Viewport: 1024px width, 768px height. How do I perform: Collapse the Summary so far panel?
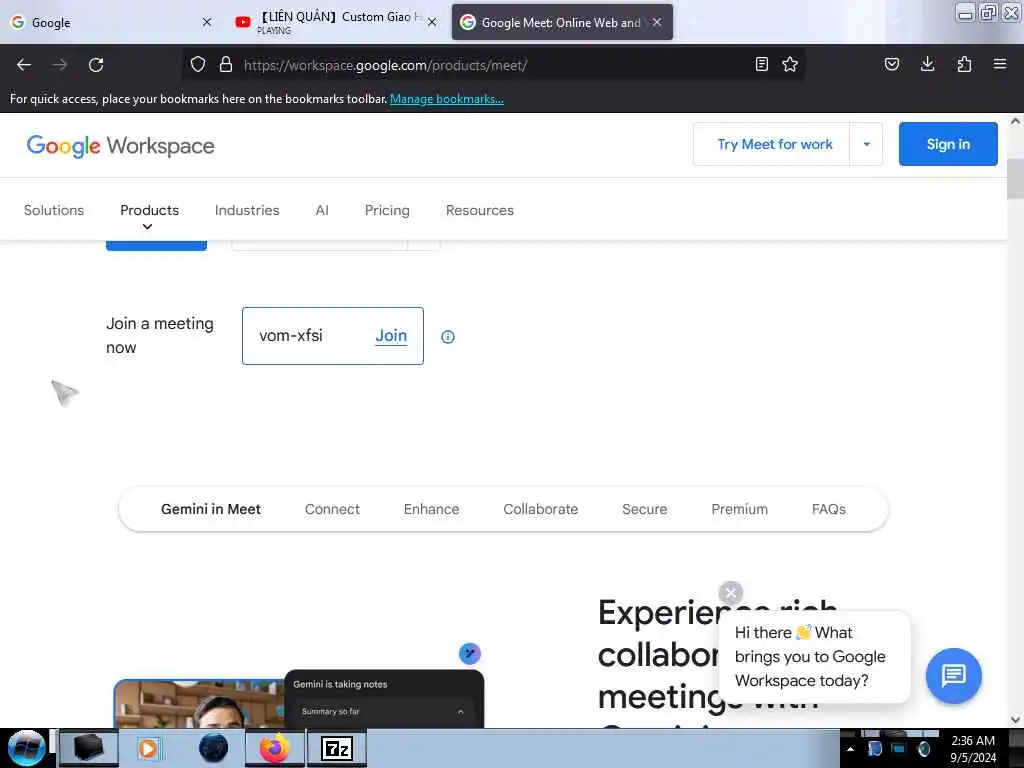click(x=460, y=712)
